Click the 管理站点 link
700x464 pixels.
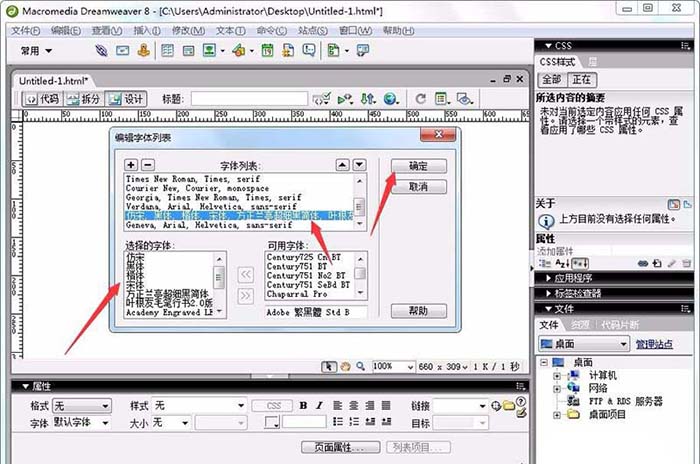[654, 344]
